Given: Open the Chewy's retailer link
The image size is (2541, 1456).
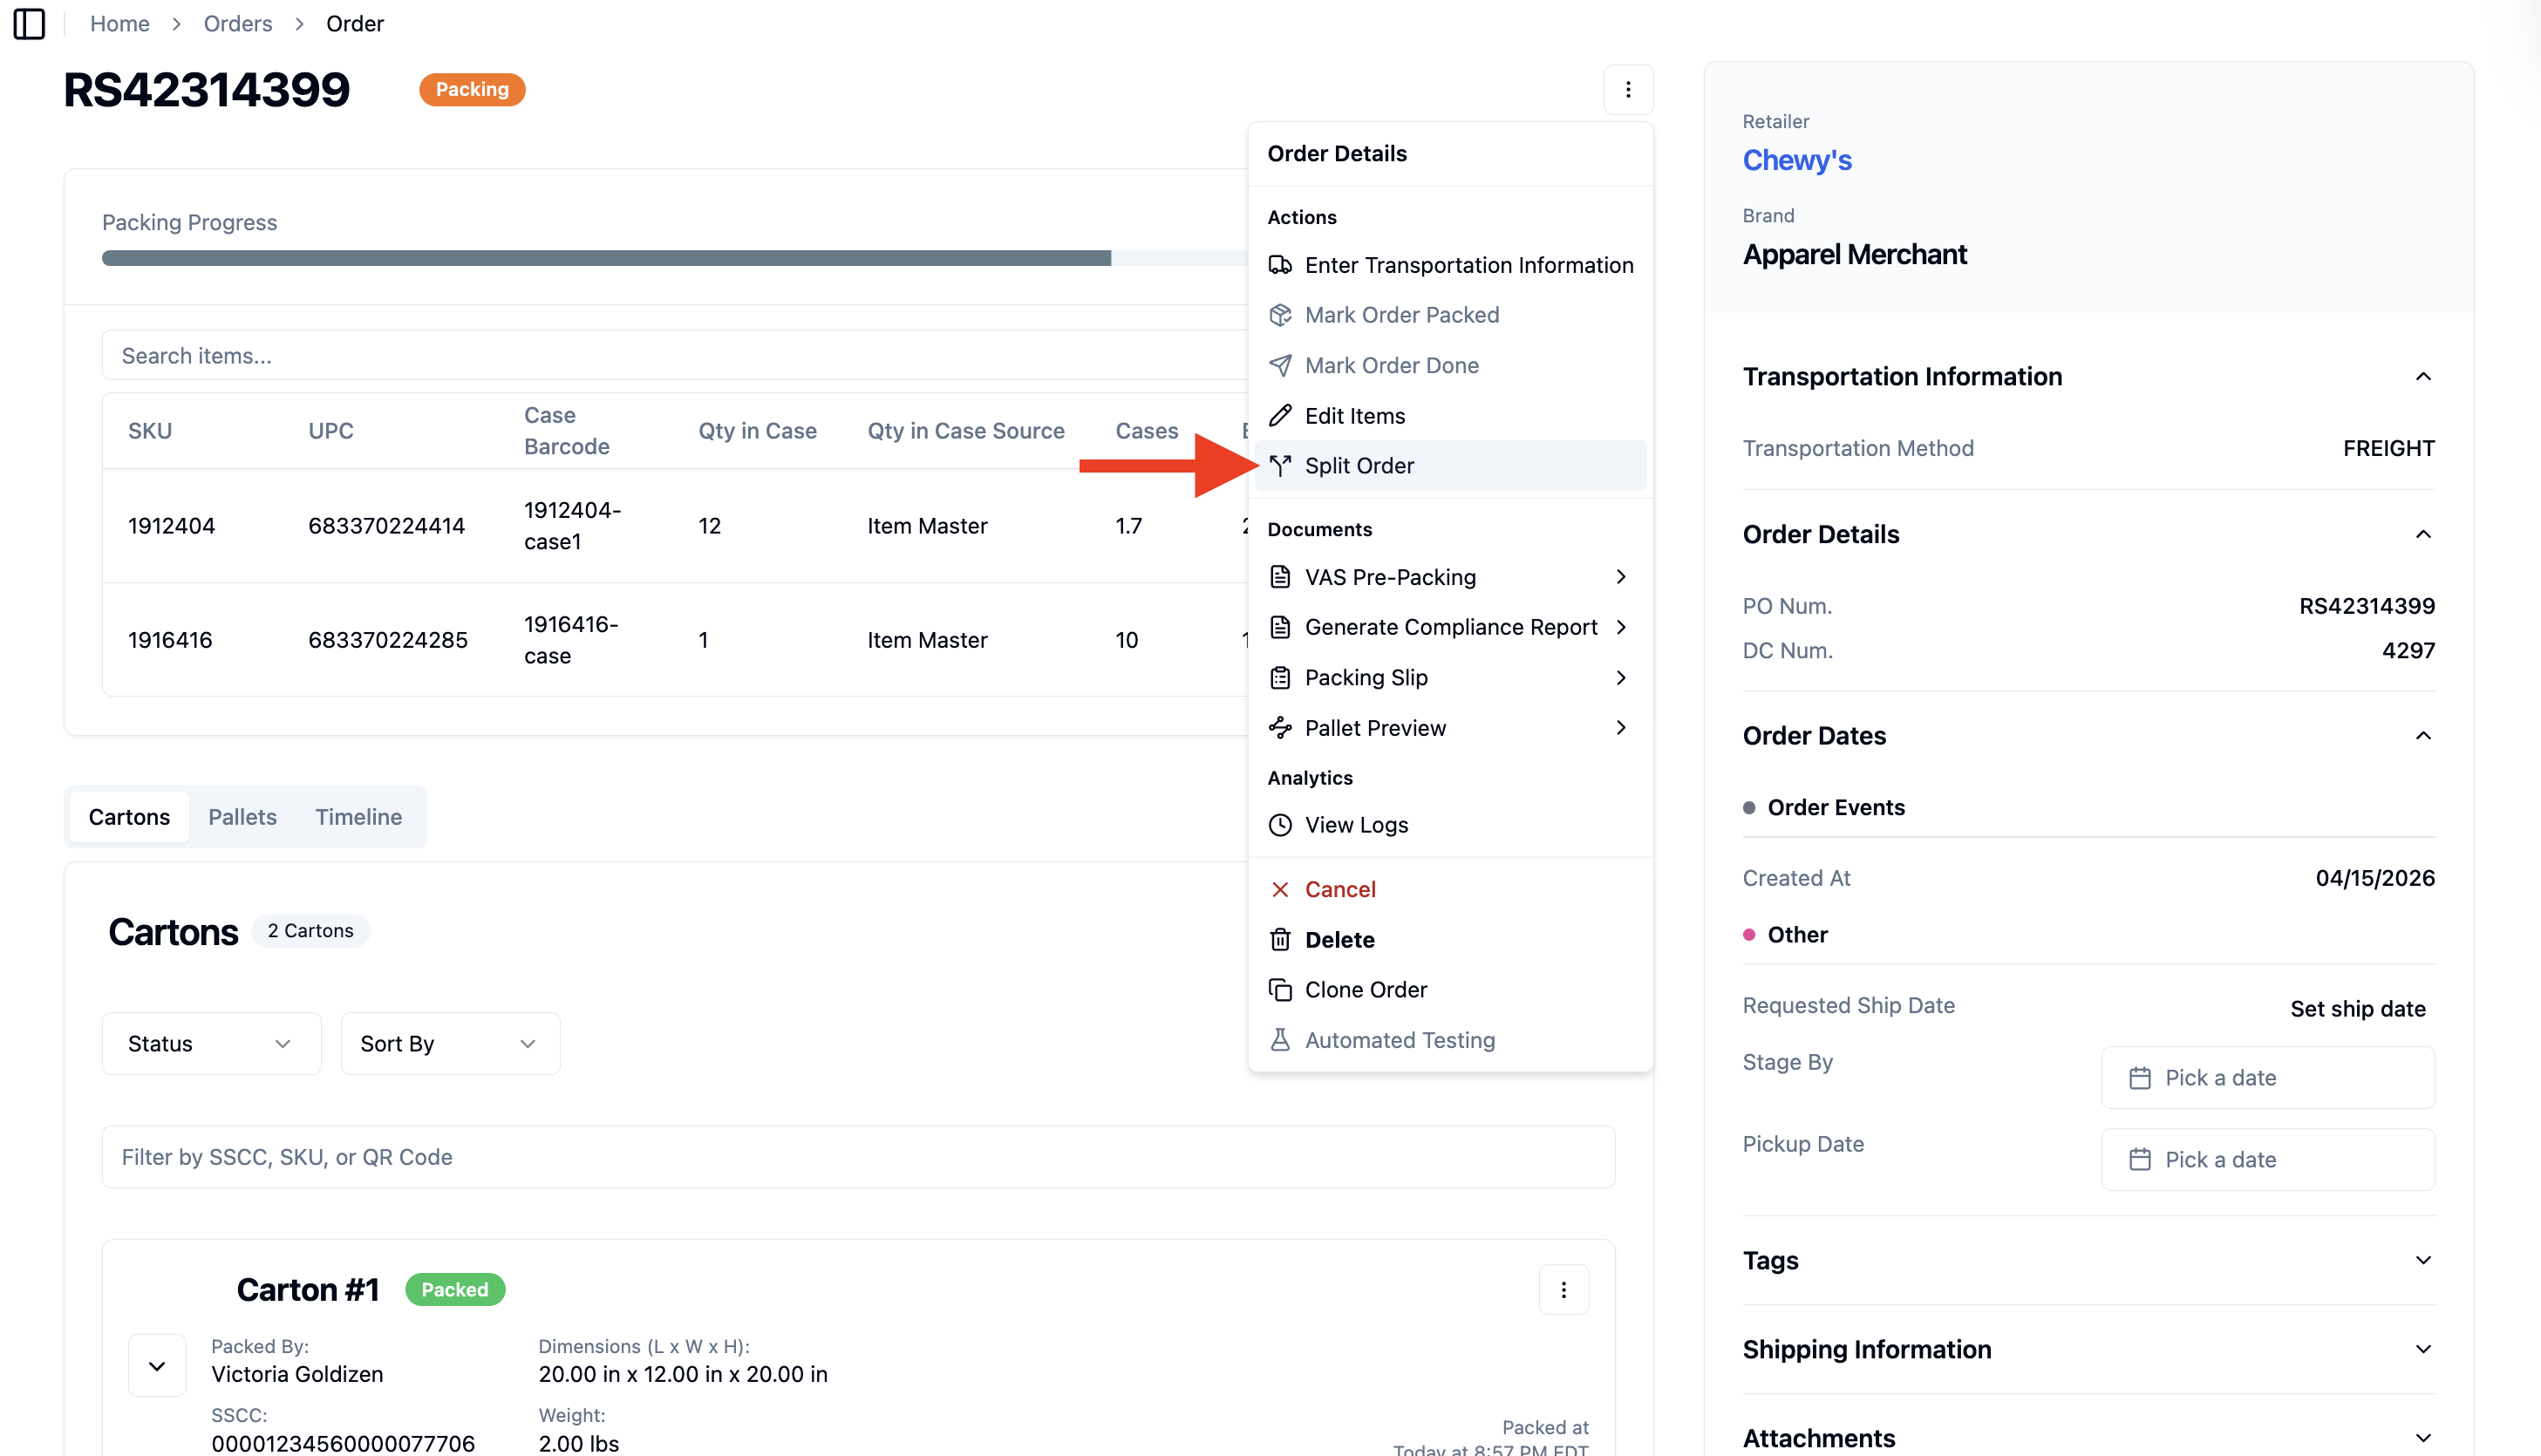Looking at the screenshot, I should [1796, 160].
